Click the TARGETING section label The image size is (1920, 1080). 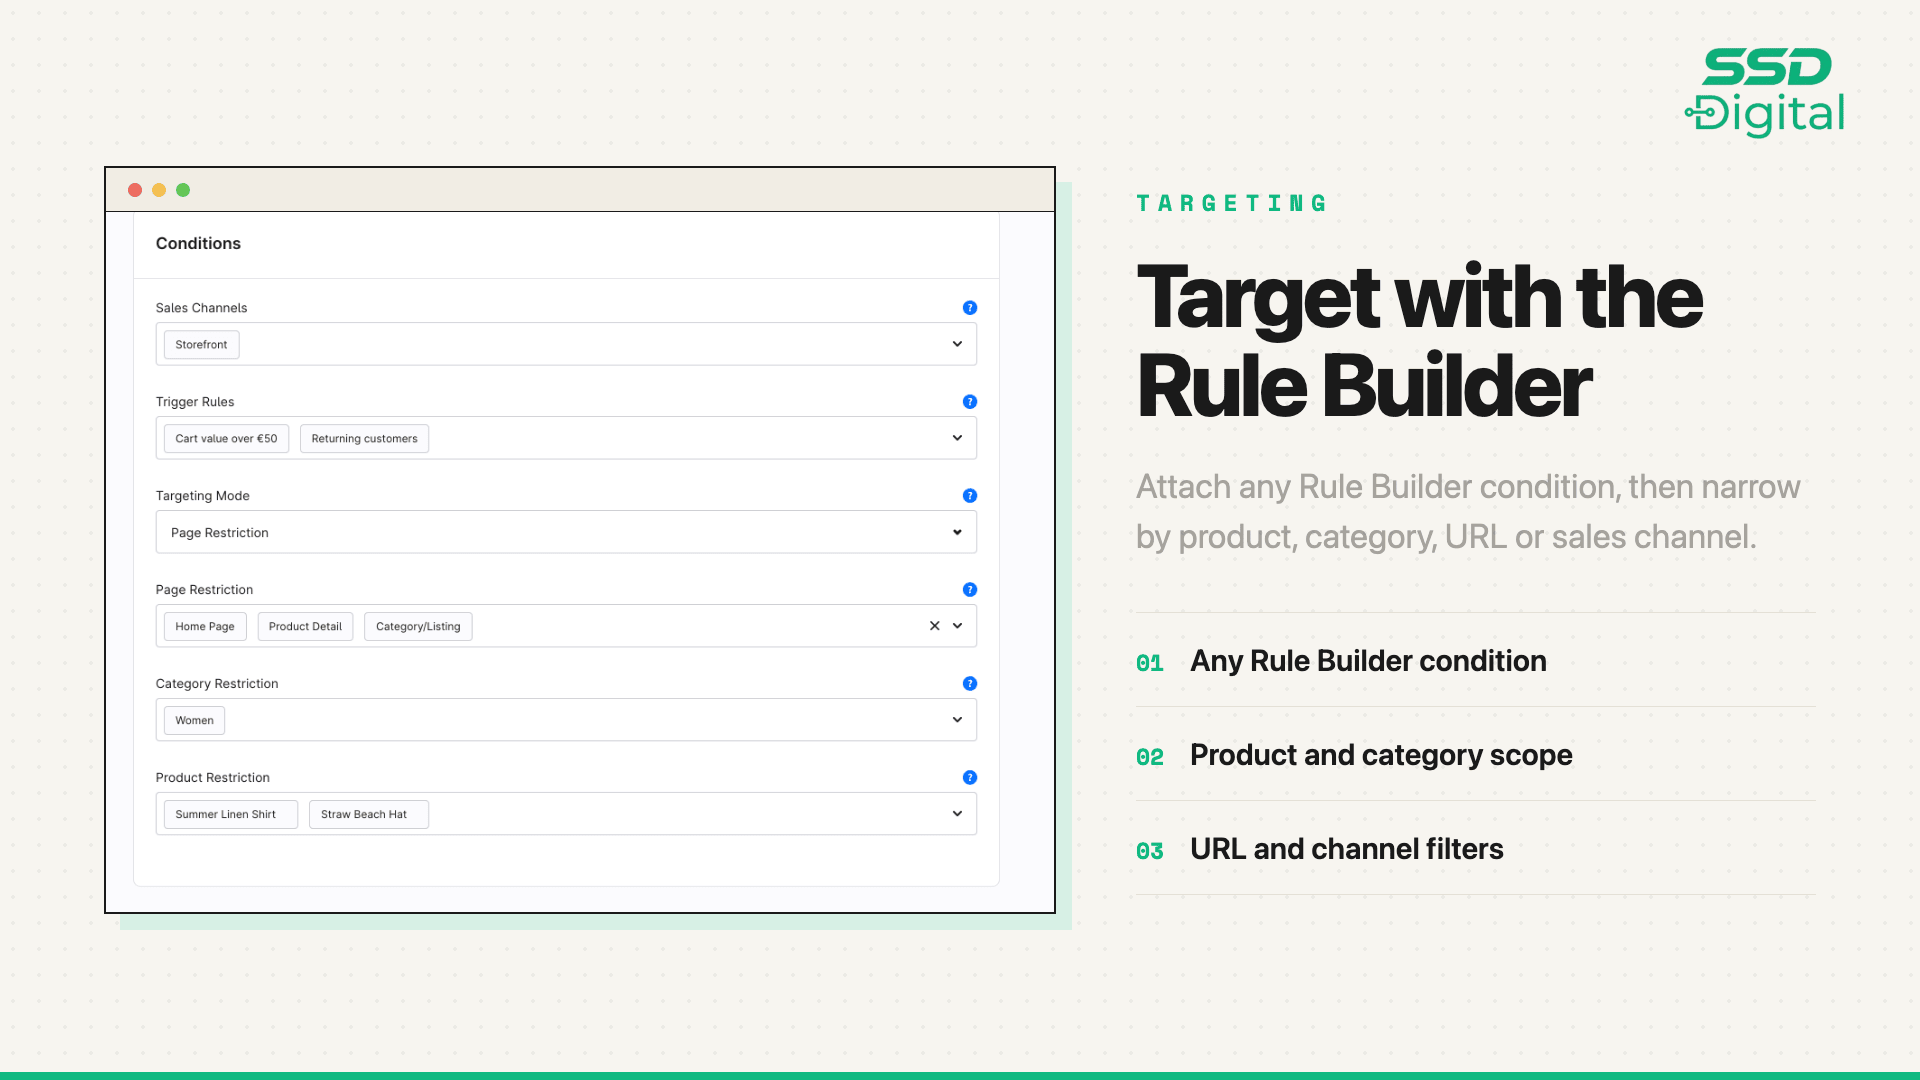(1232, 204)
